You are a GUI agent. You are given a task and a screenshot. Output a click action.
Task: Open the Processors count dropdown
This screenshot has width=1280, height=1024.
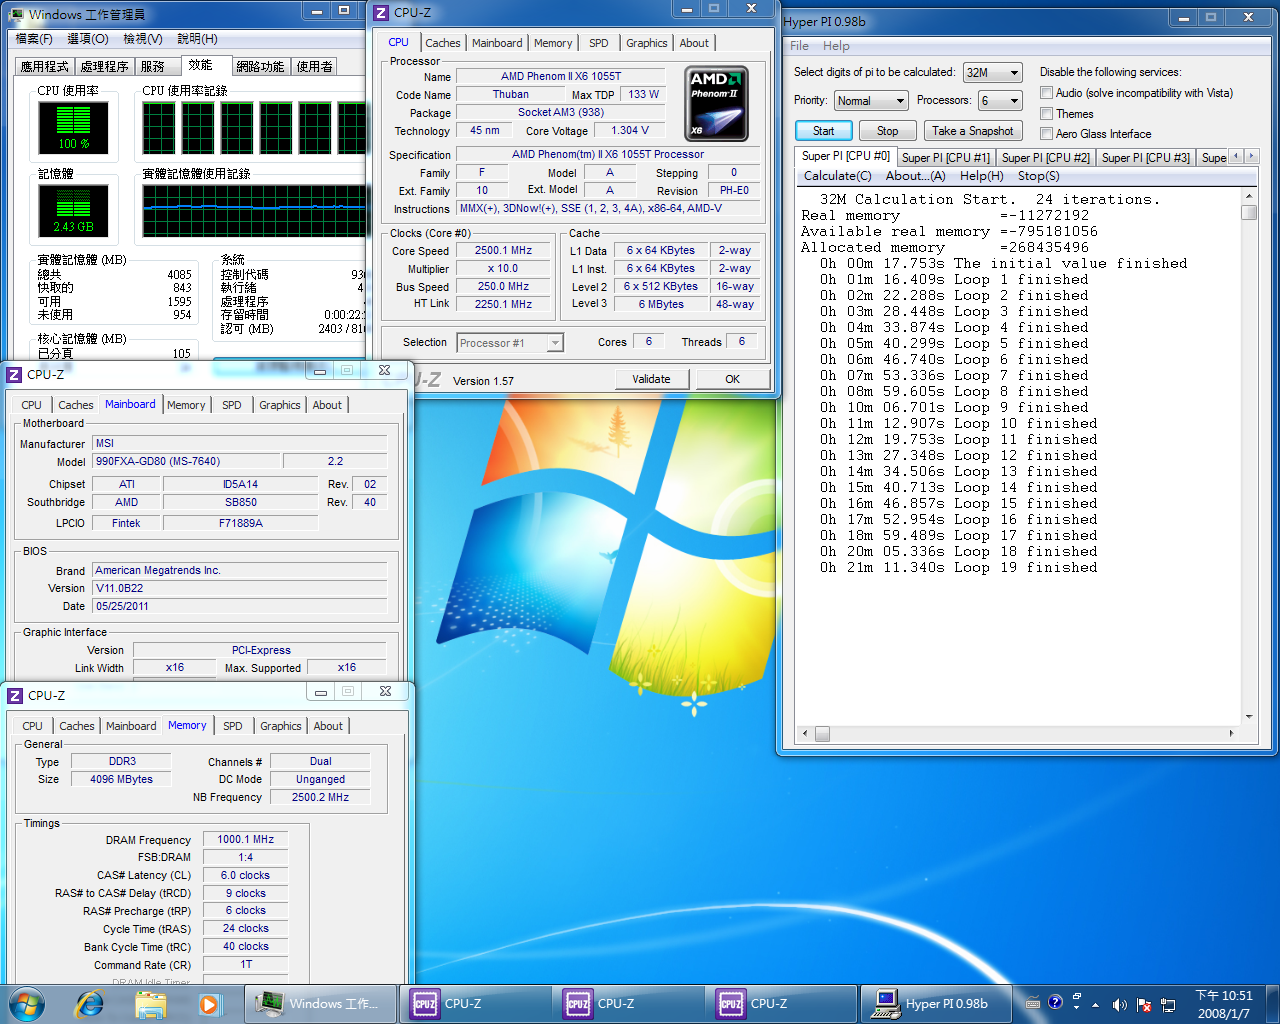point(1000,101)
